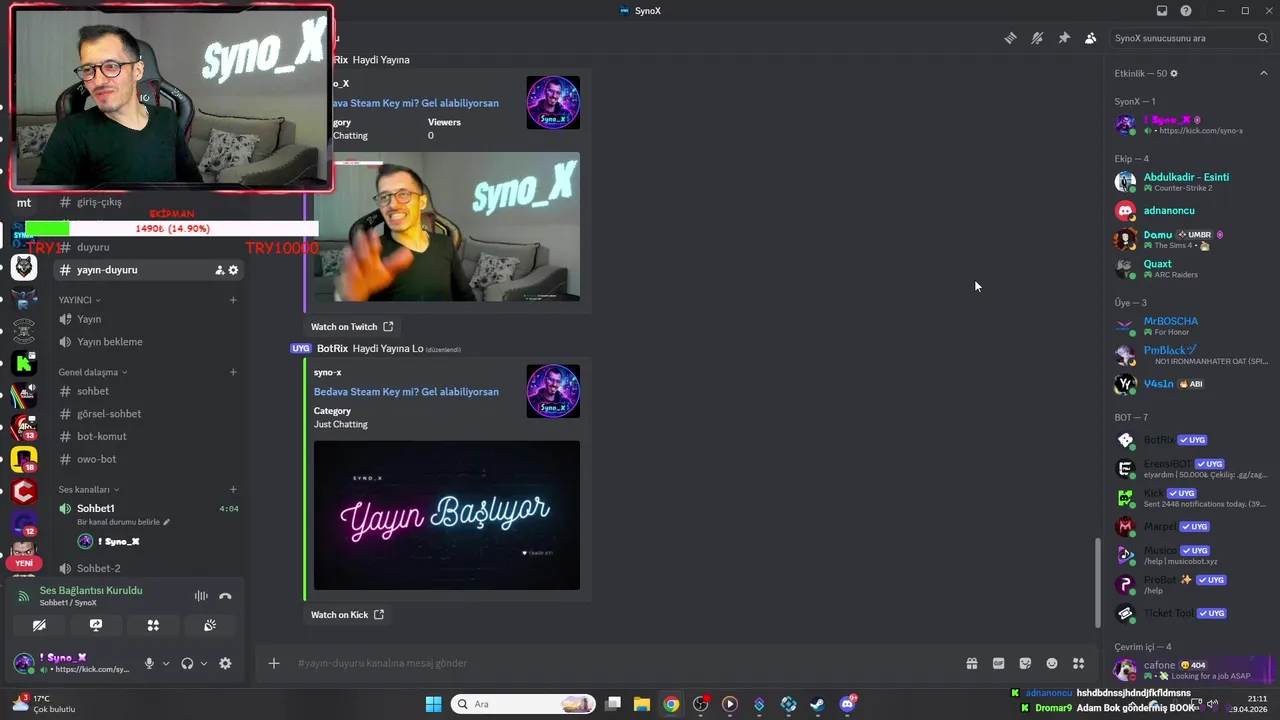Screen dimensions: 1280x720
Task: Open microphone input options arrow
Action: coord(166,663)
